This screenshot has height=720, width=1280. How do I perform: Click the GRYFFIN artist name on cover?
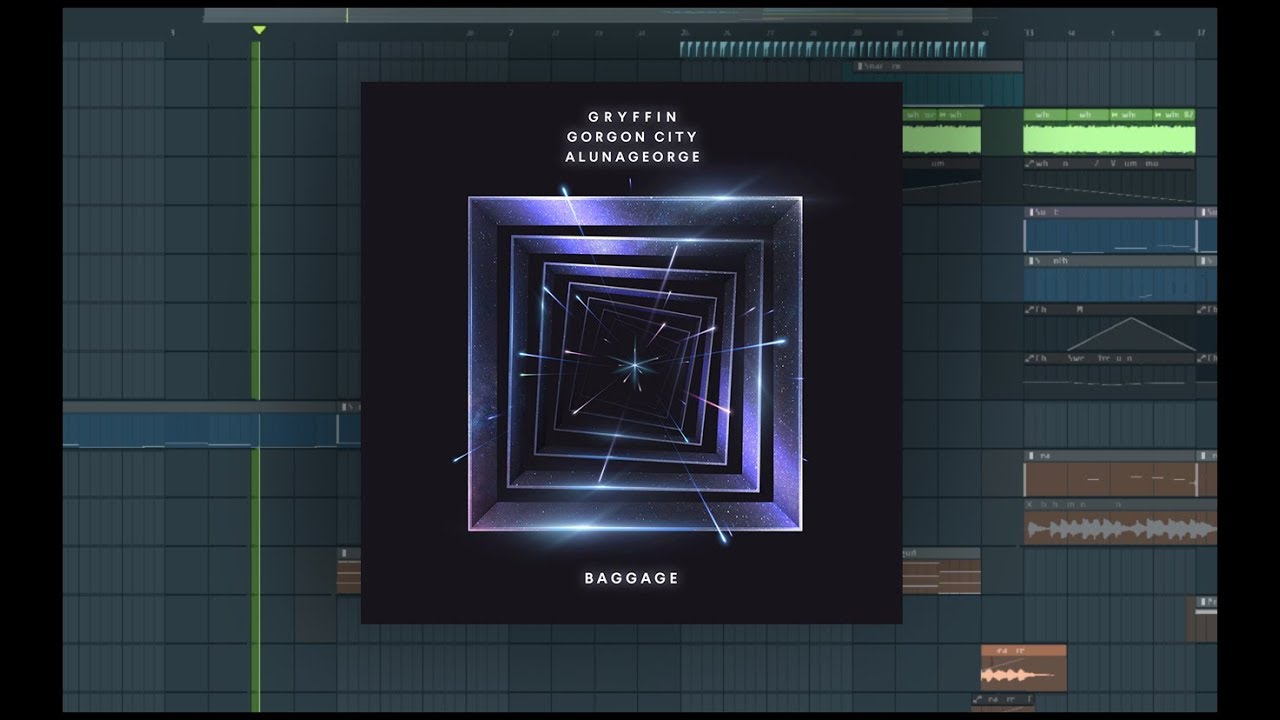coord(631,118)
